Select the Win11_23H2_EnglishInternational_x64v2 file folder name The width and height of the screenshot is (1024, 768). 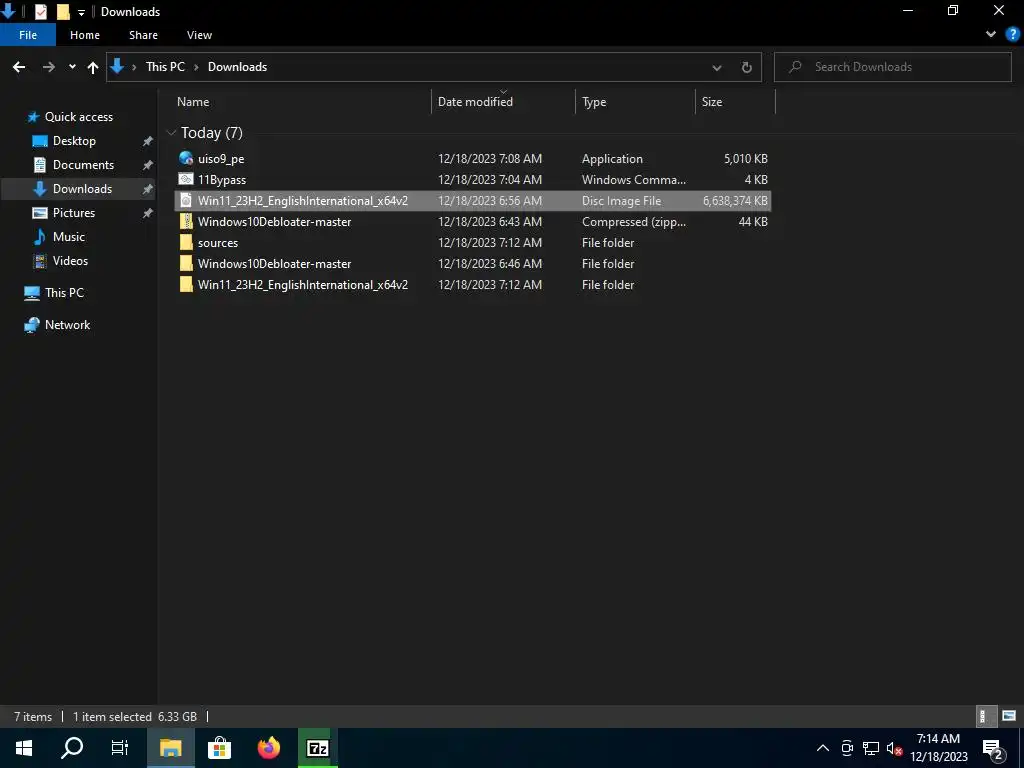302,285
